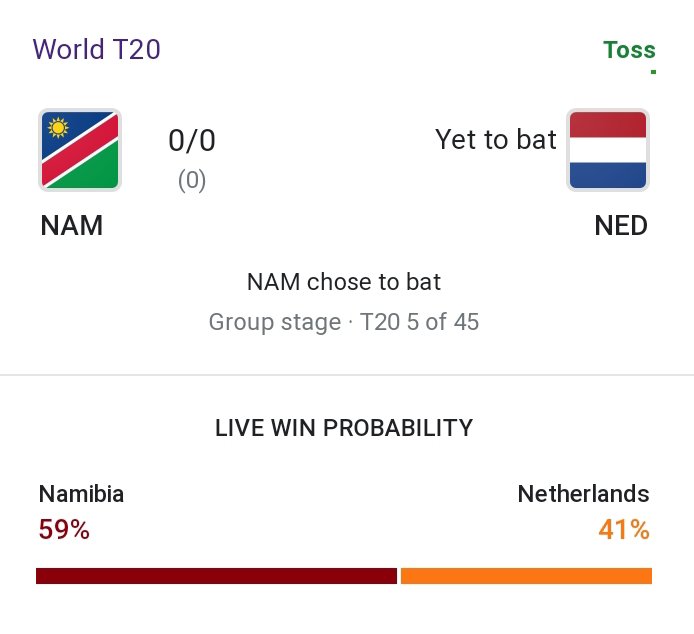Click the 59% Namibia percentage

[x=64, y=529]
